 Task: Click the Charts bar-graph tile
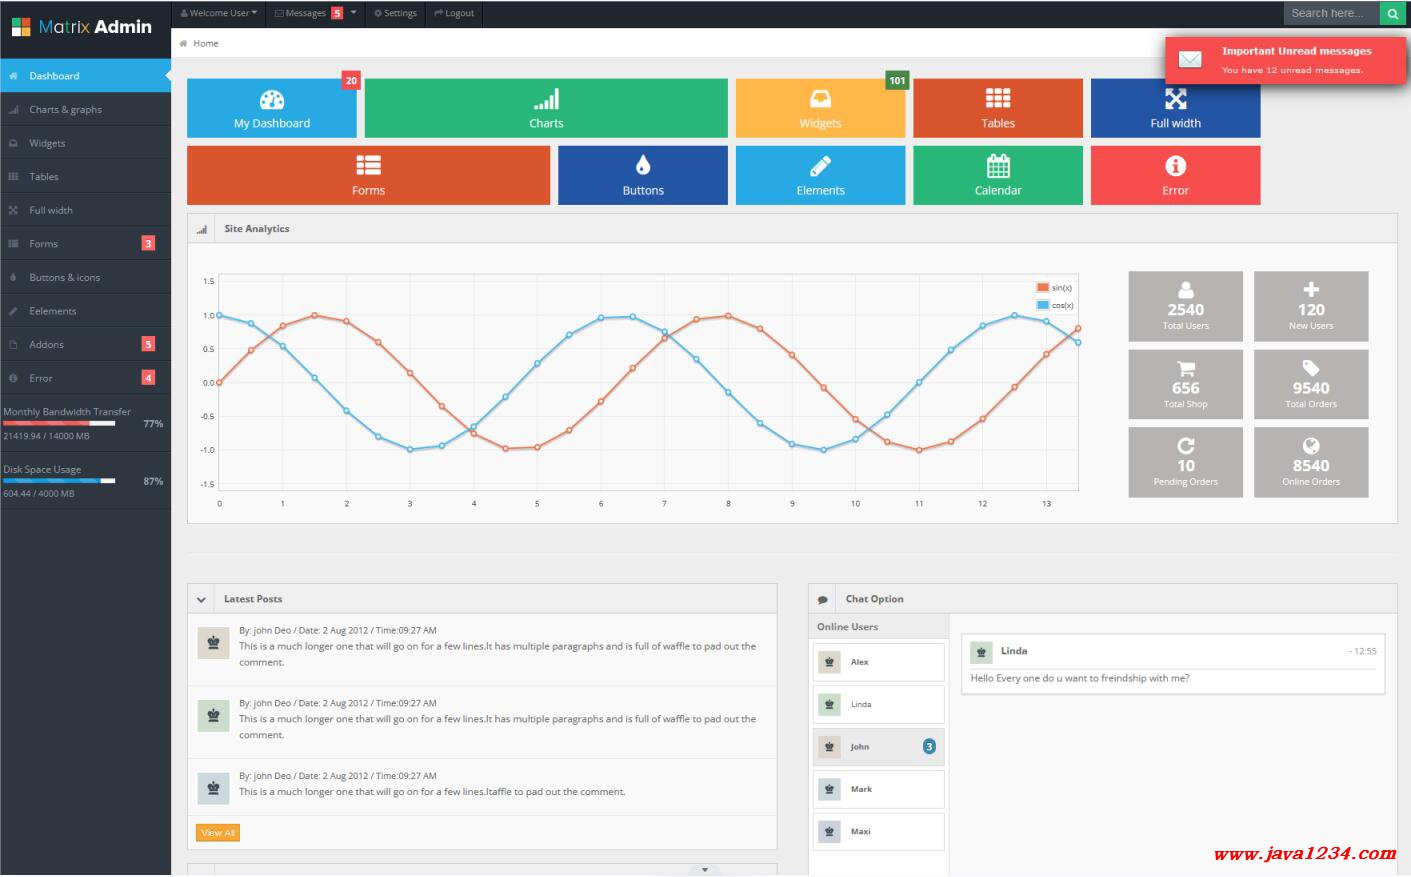pyautogui.click(x=546, y=108)
